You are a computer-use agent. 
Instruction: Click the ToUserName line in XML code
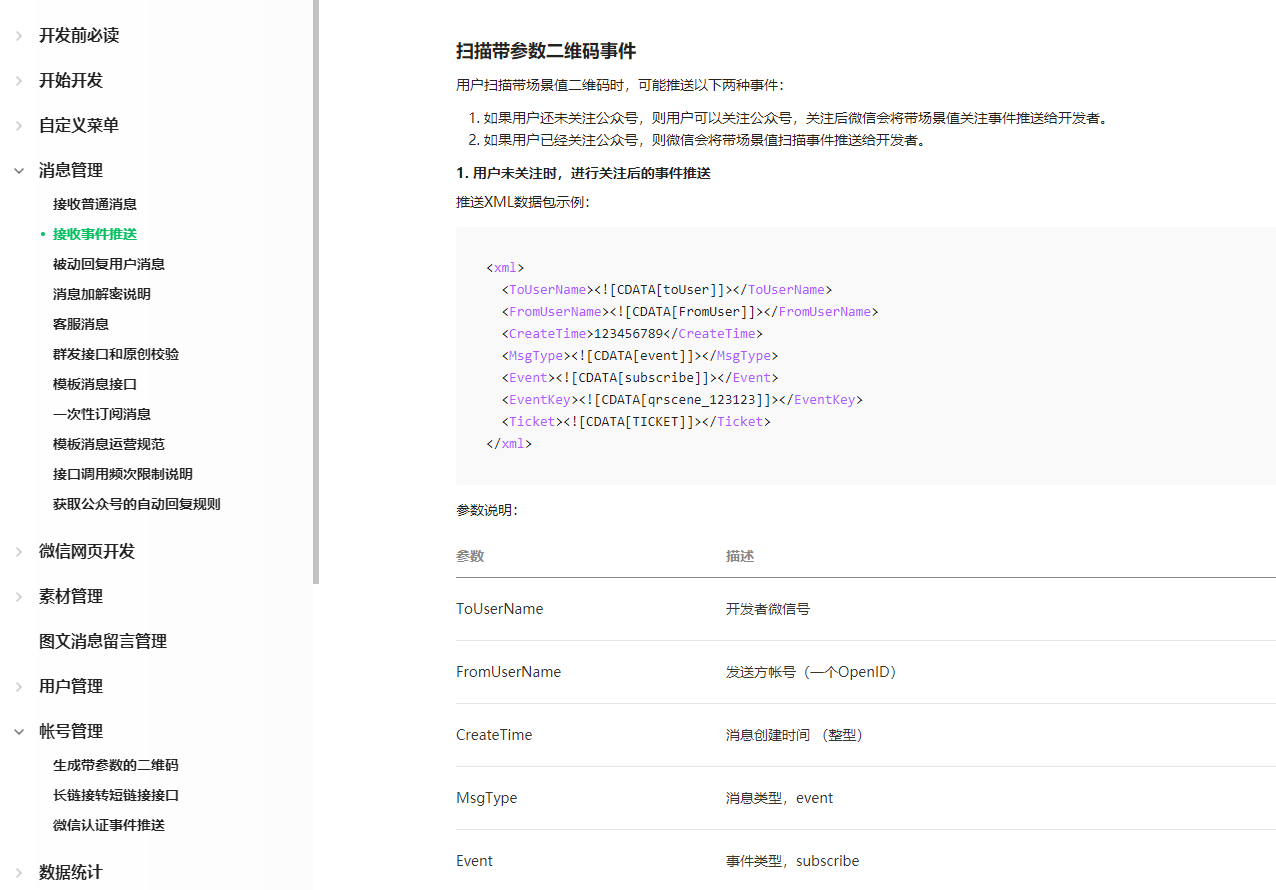point(667,290)
